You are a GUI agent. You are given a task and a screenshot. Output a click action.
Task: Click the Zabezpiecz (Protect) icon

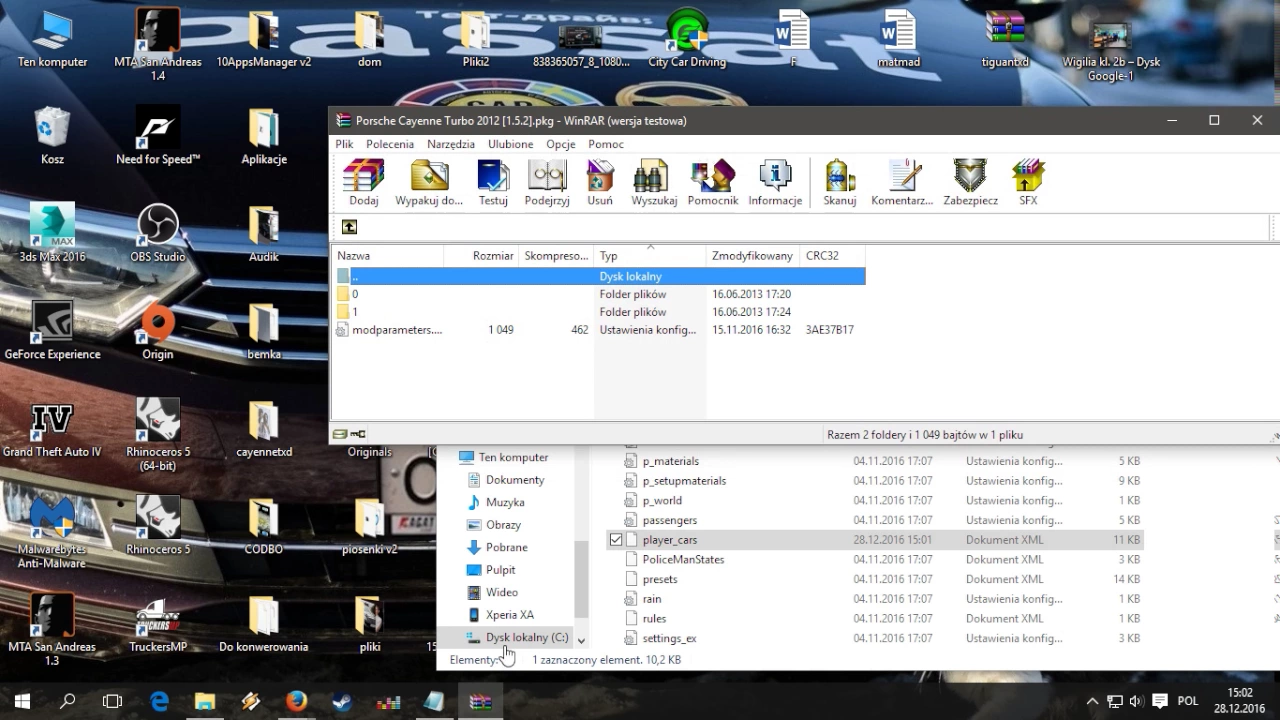971,182
